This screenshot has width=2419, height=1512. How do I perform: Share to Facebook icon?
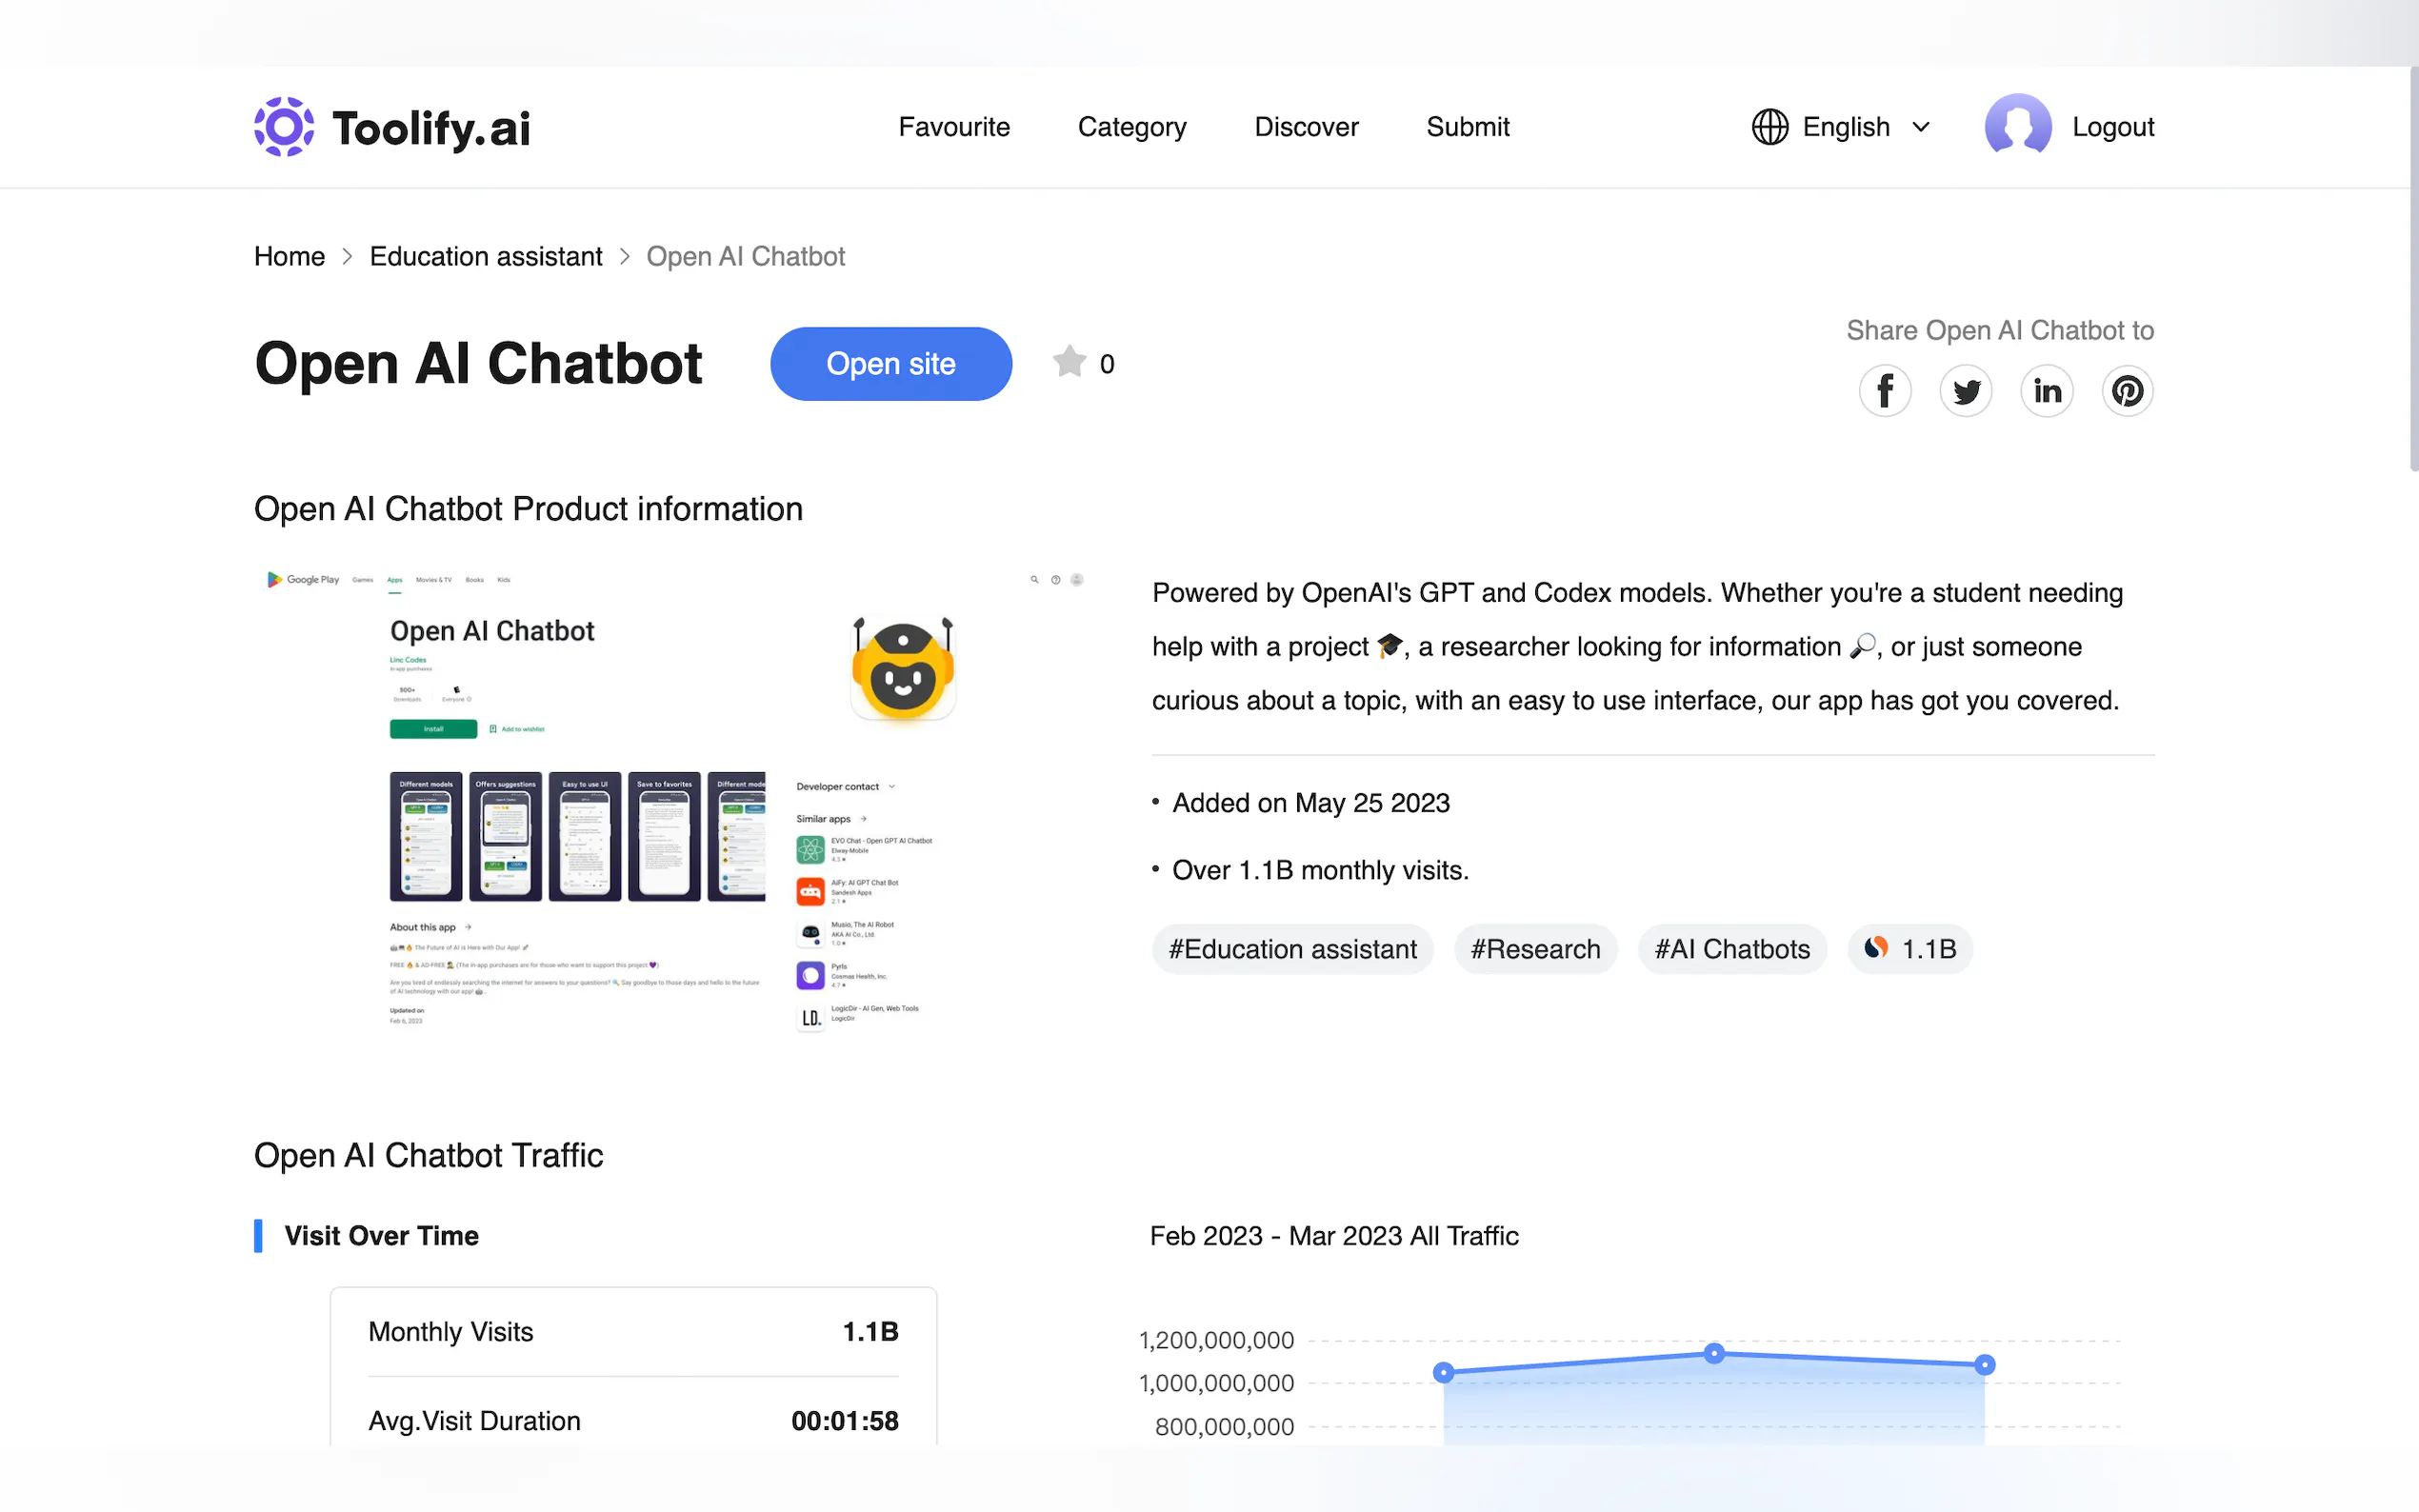coord(1884,391)
